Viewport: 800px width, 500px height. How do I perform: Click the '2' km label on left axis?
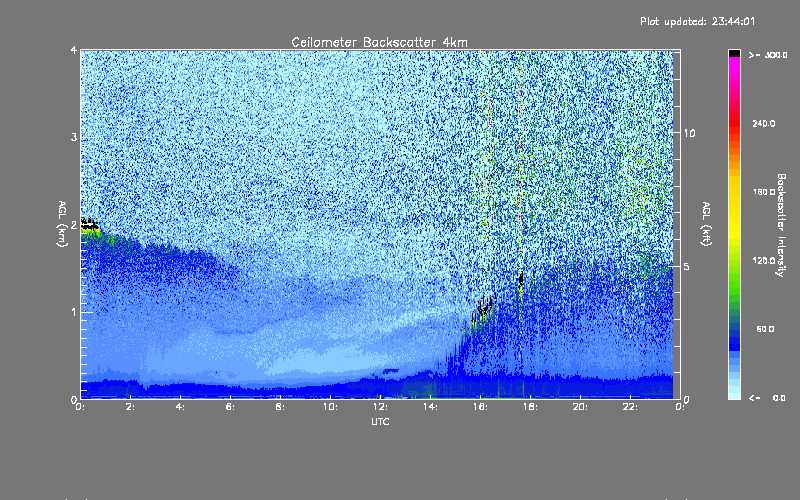tap(74, 224)
